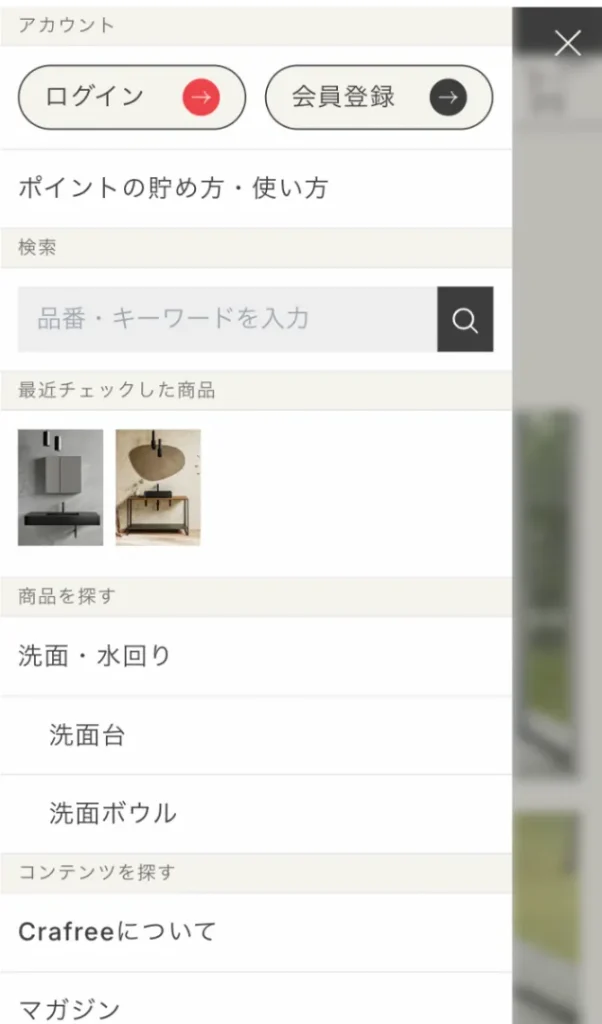The height and width of the screenshot is (1024, 602).
Task: Focus the 品番・キーワードを入力 search field
Action: (227, 319)
